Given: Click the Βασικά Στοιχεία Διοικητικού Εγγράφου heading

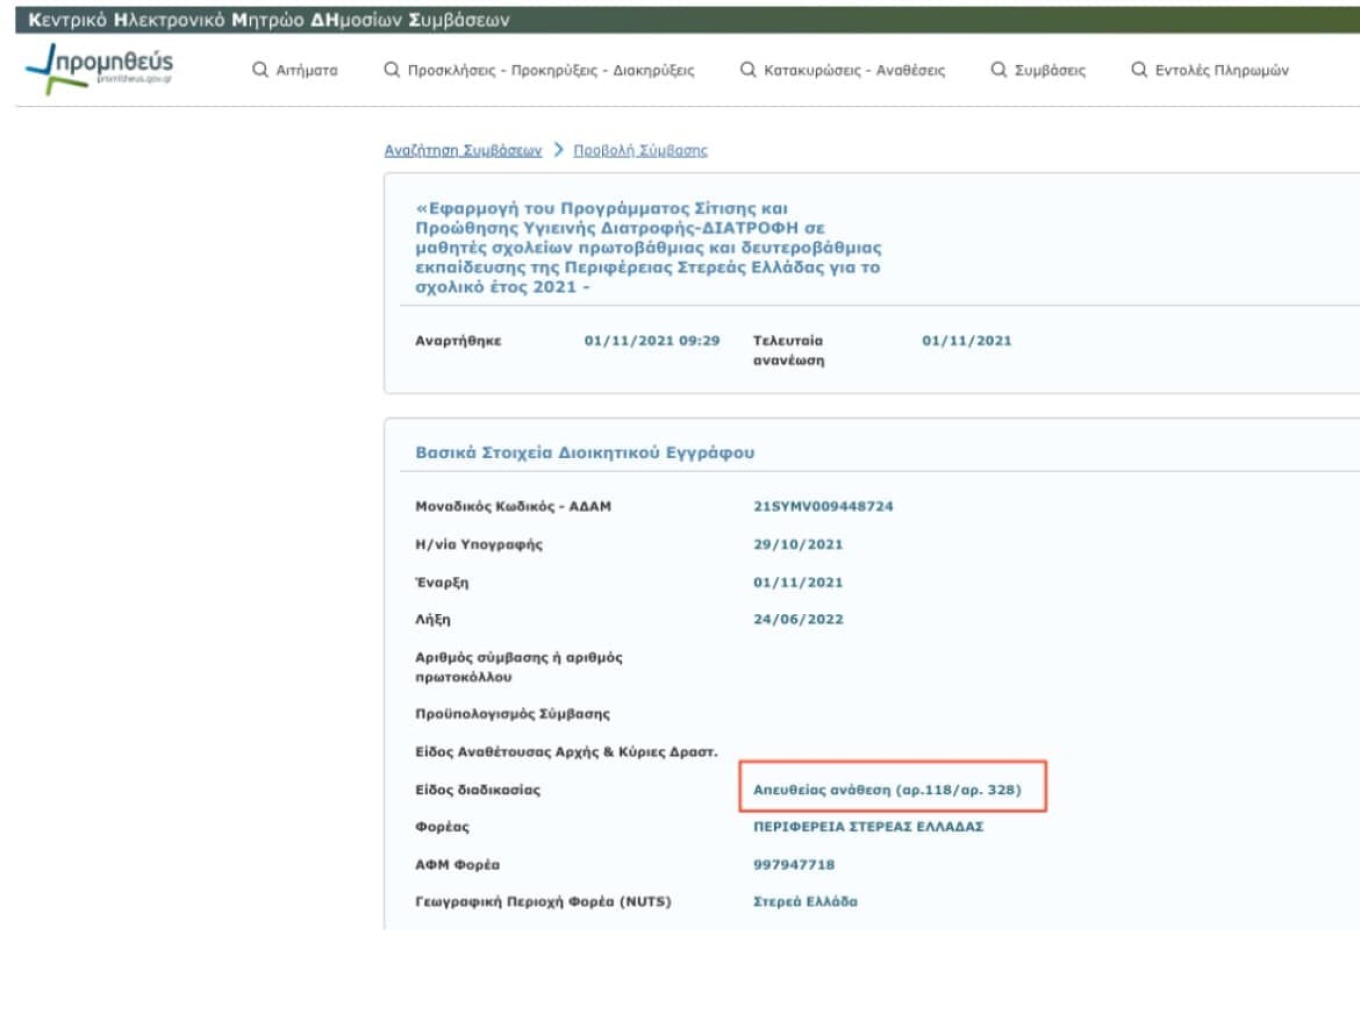Looking at the screenshot, I should tap(585, 452).
